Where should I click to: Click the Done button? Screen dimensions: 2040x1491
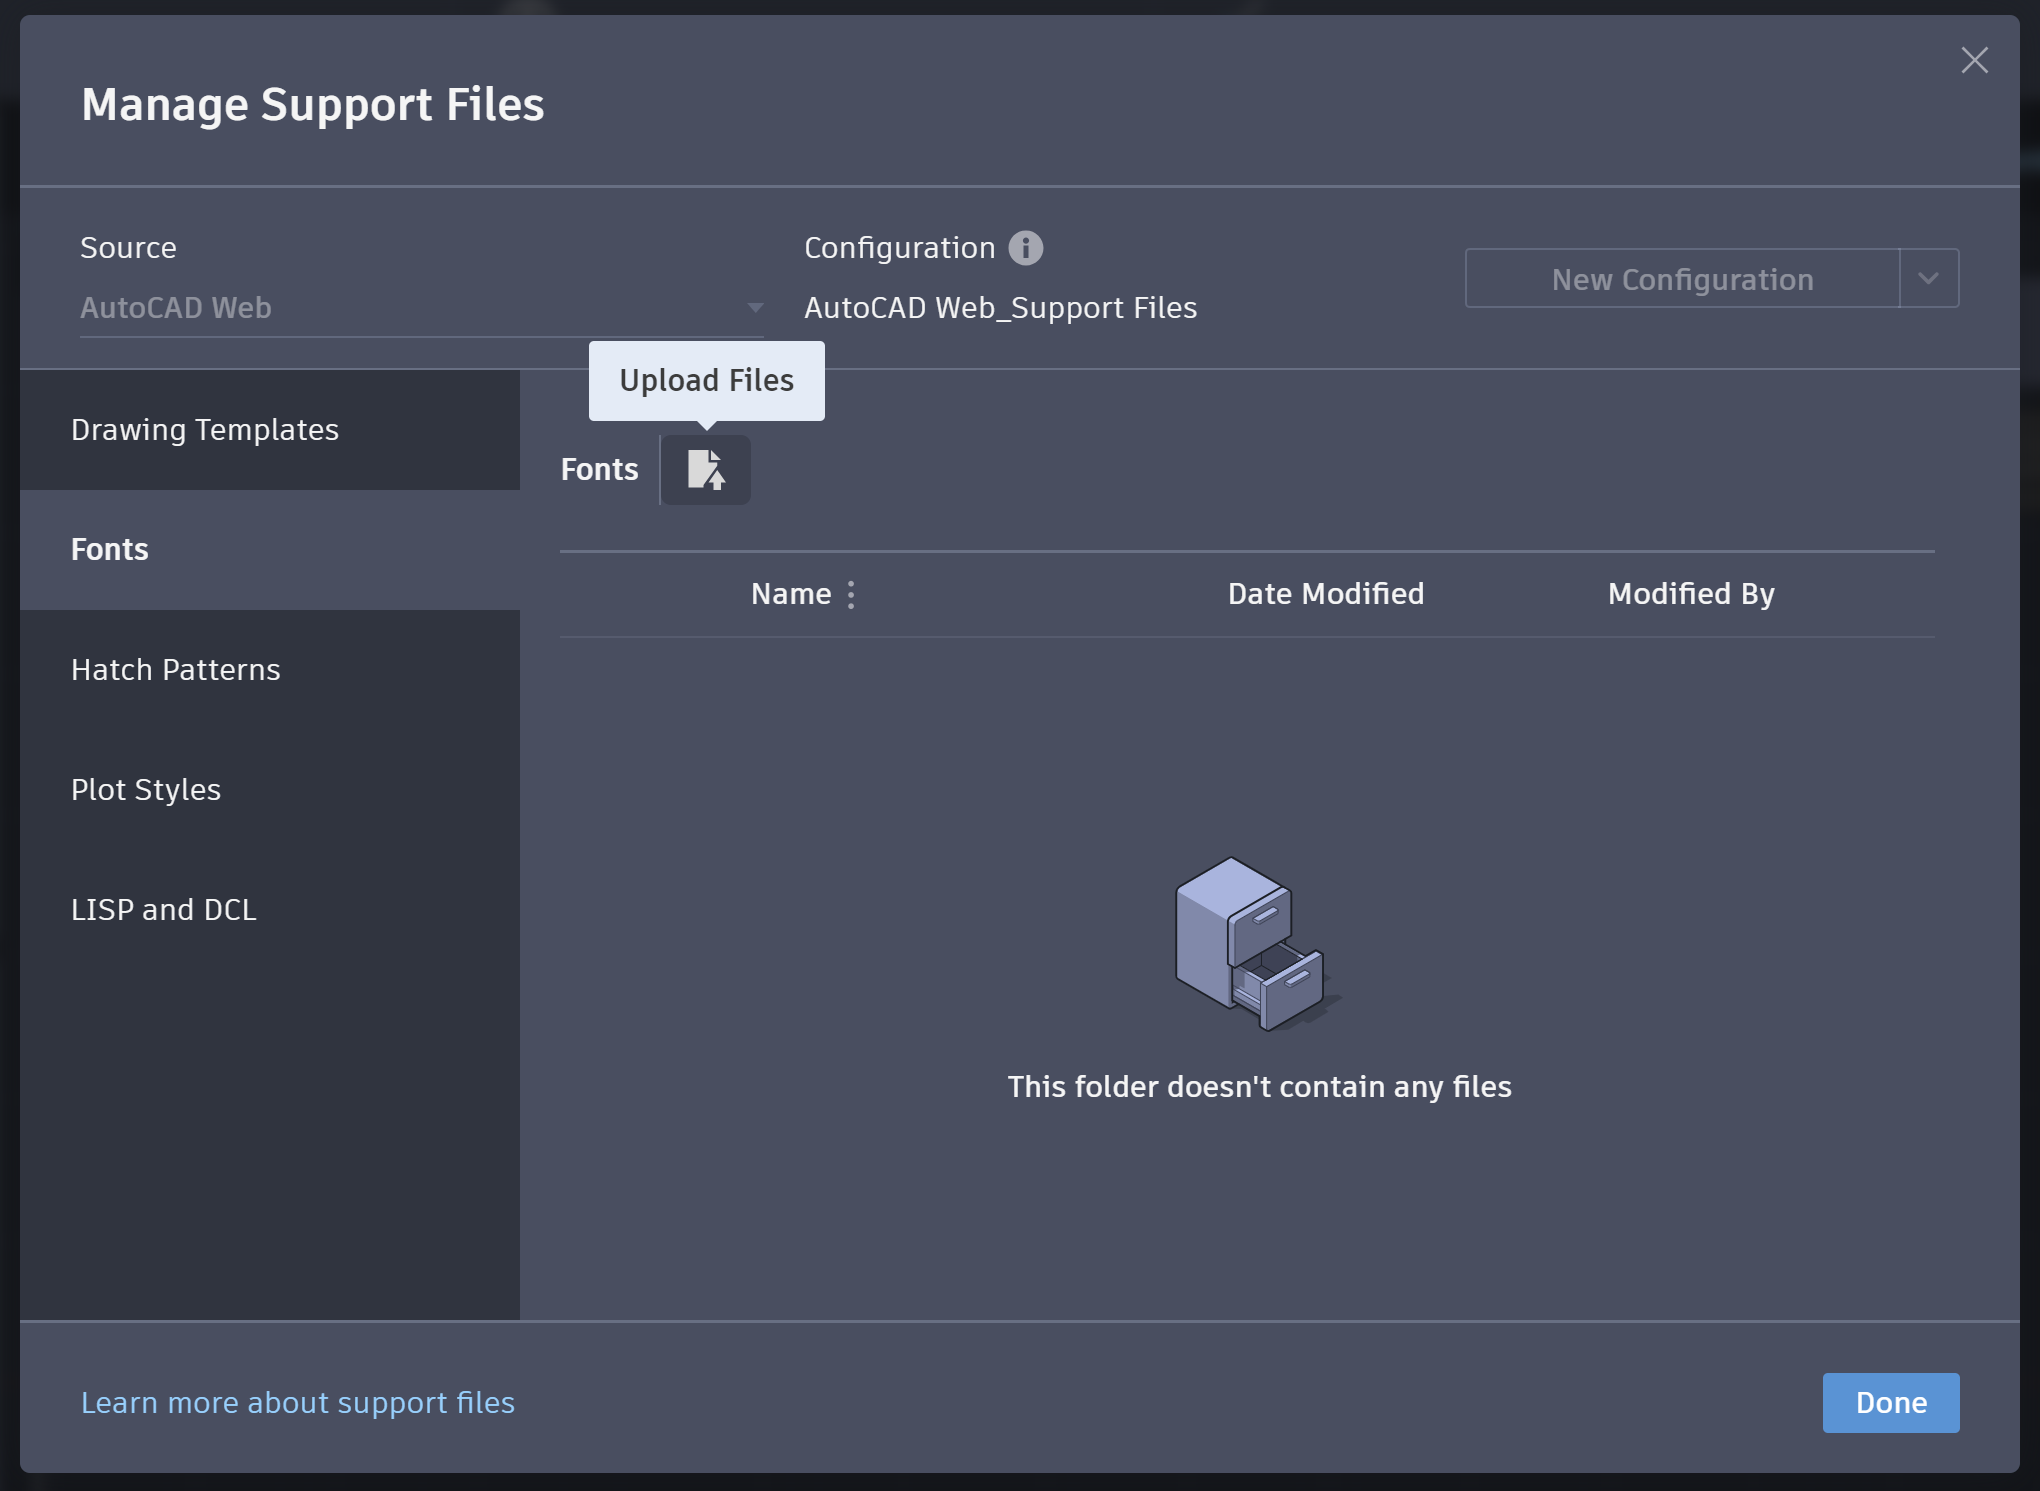tap(1890, 1402)
